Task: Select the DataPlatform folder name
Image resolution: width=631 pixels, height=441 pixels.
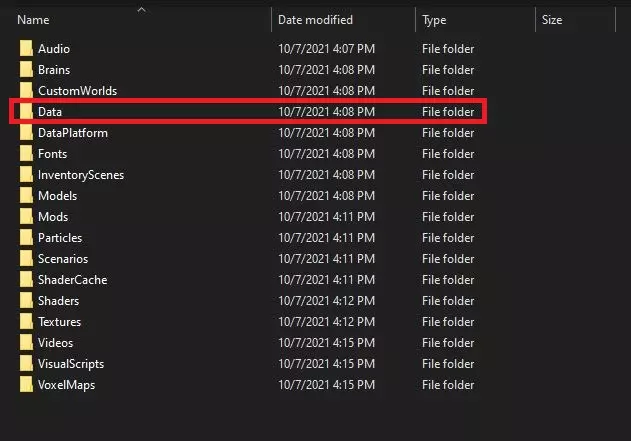Action: point(72,133)
